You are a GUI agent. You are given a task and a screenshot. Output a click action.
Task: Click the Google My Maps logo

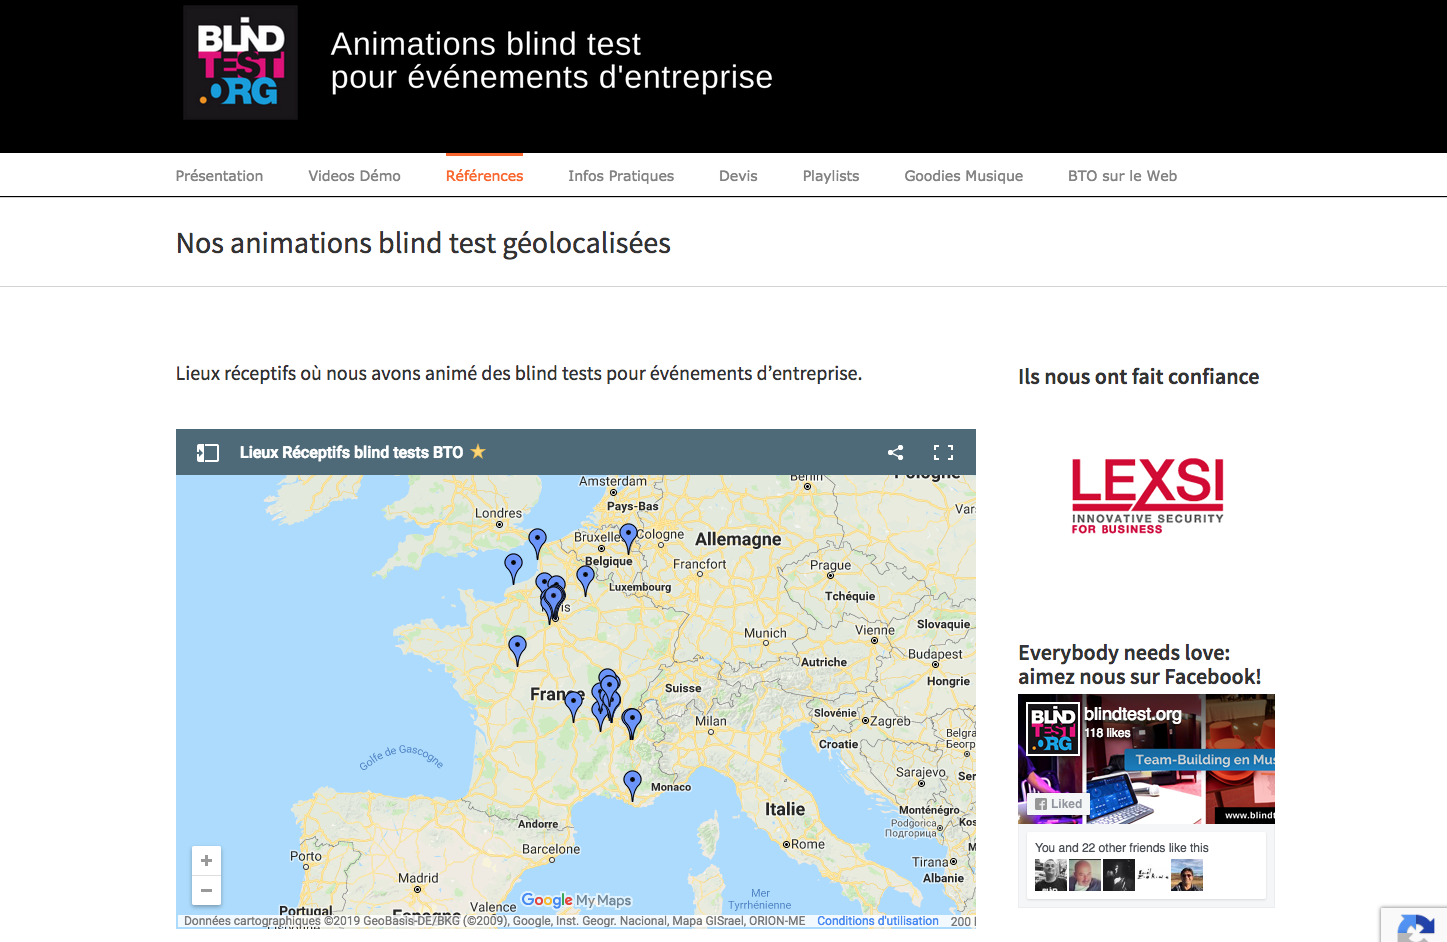(x=576, y=900)
